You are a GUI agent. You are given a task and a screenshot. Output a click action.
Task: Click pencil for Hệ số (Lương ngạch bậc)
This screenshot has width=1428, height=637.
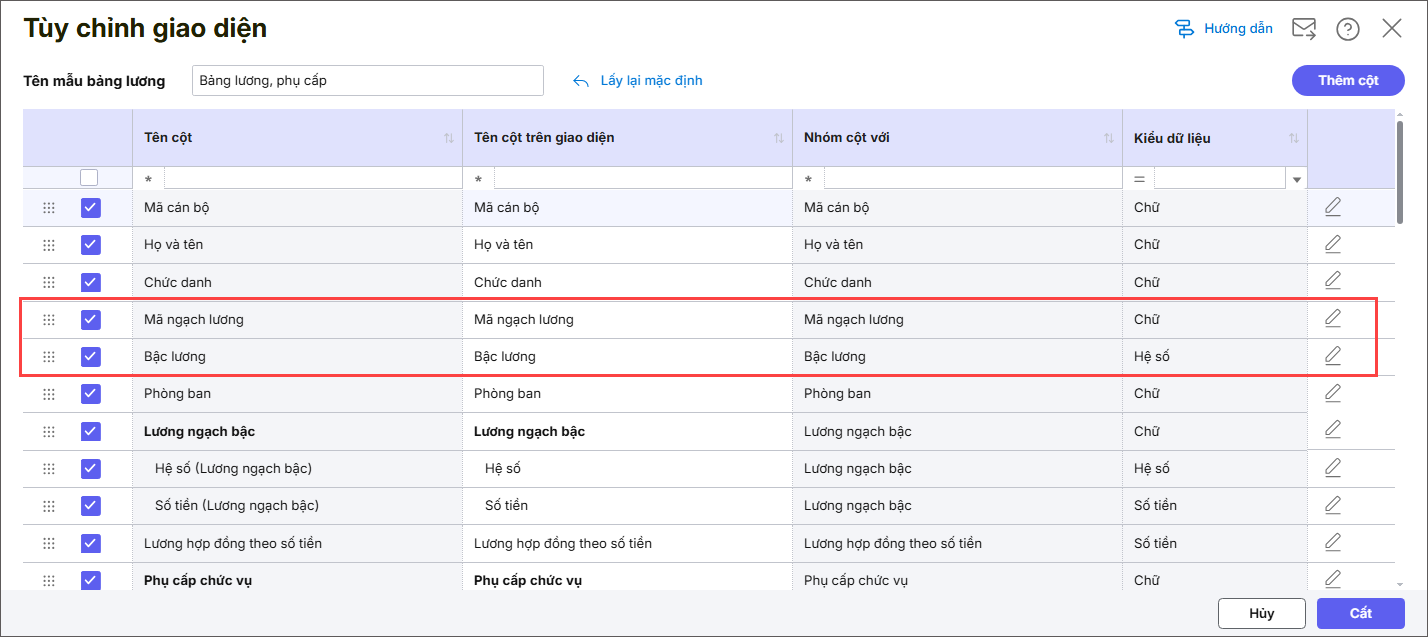point(1332,467)
